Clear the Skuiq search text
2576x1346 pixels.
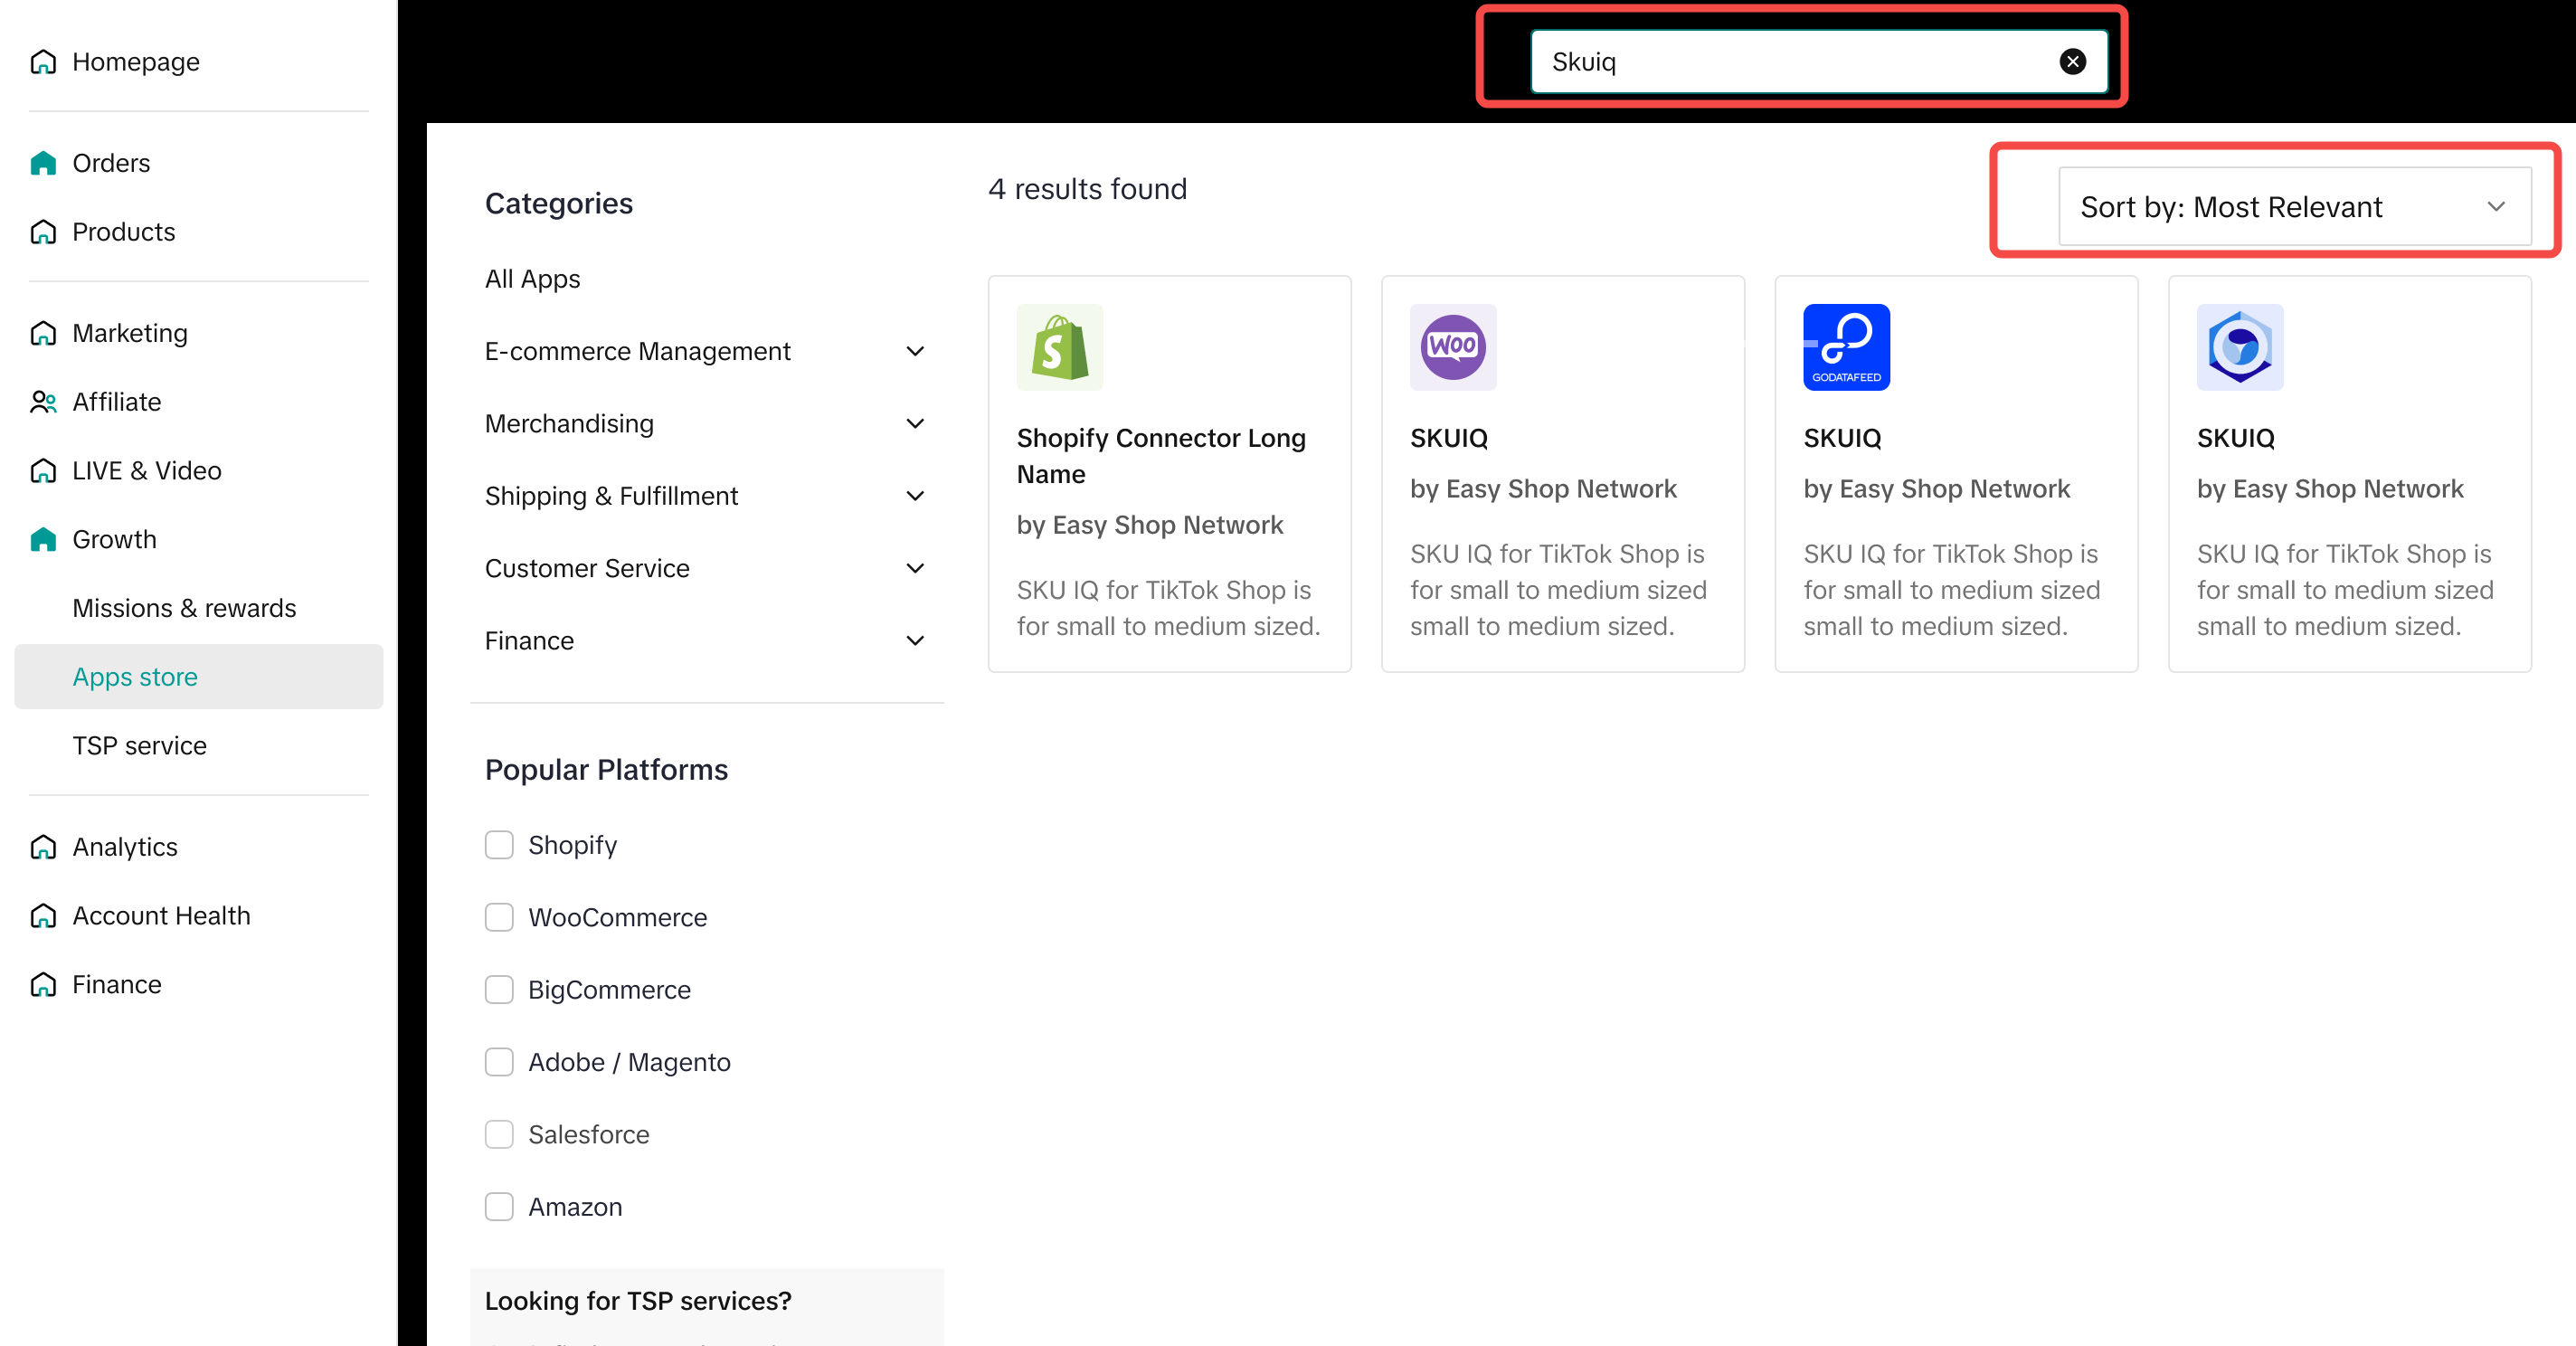[x=2072, y=62]
